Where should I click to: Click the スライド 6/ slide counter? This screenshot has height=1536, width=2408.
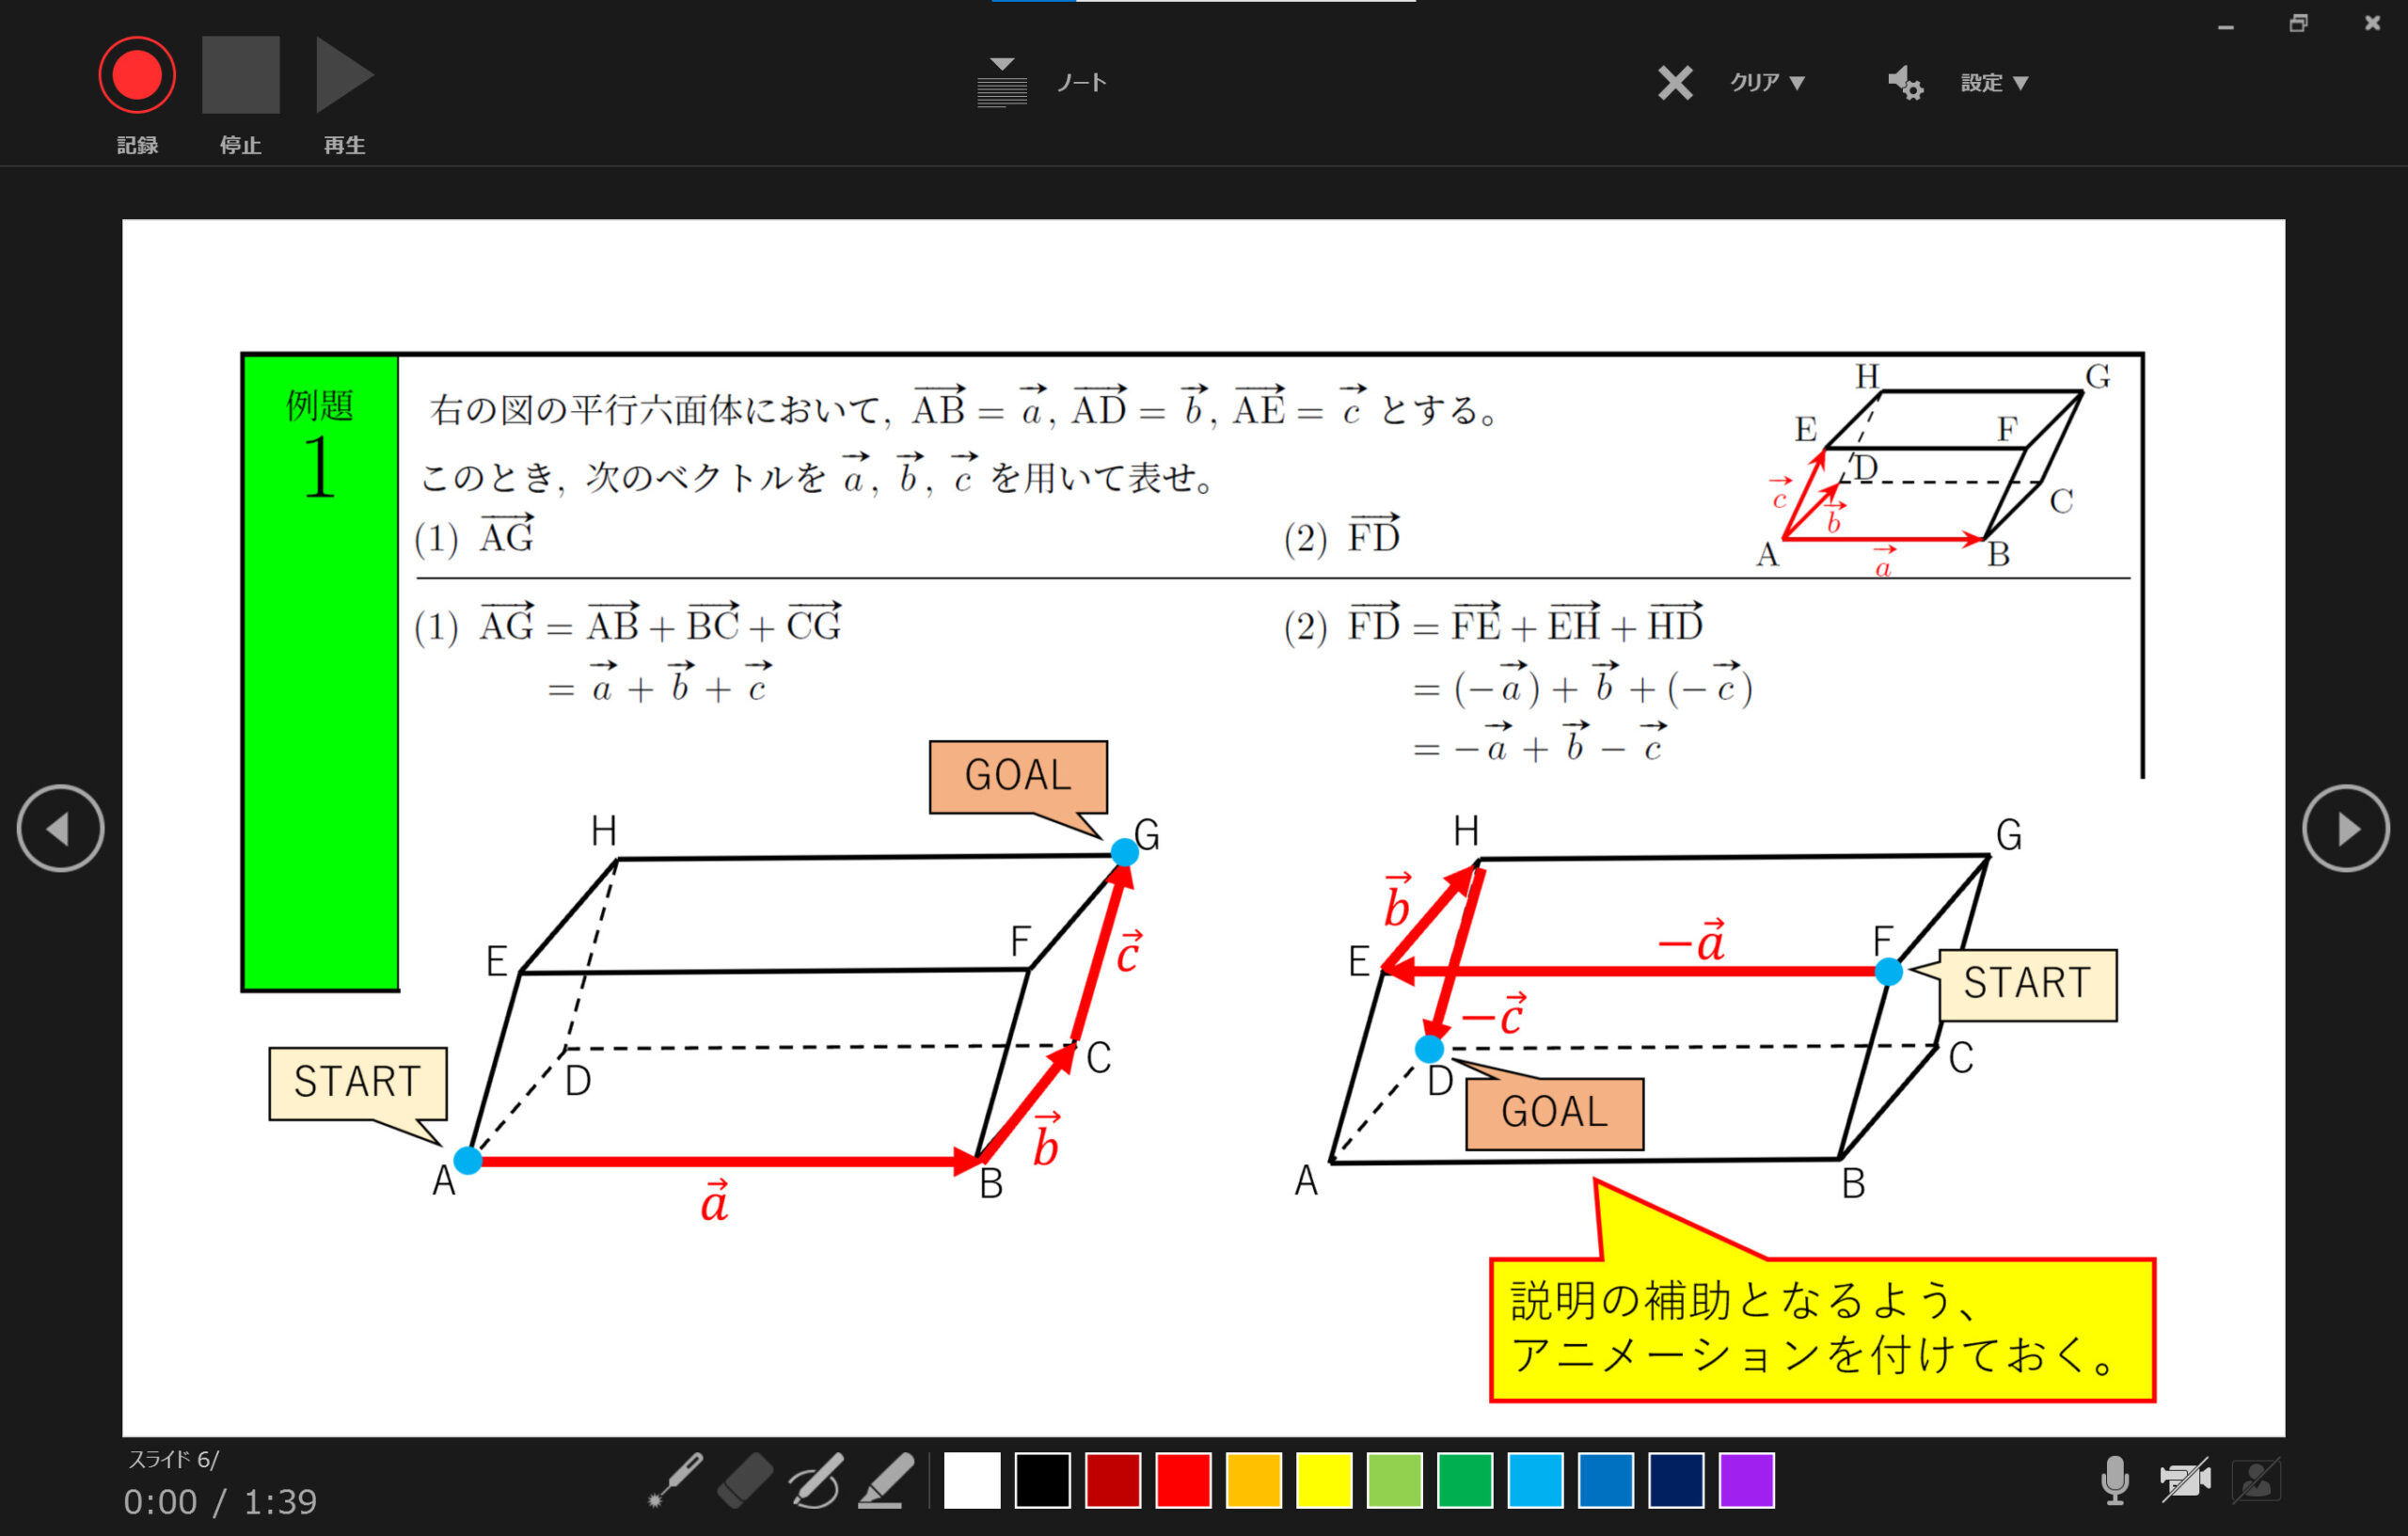(x=173, y=1459)
